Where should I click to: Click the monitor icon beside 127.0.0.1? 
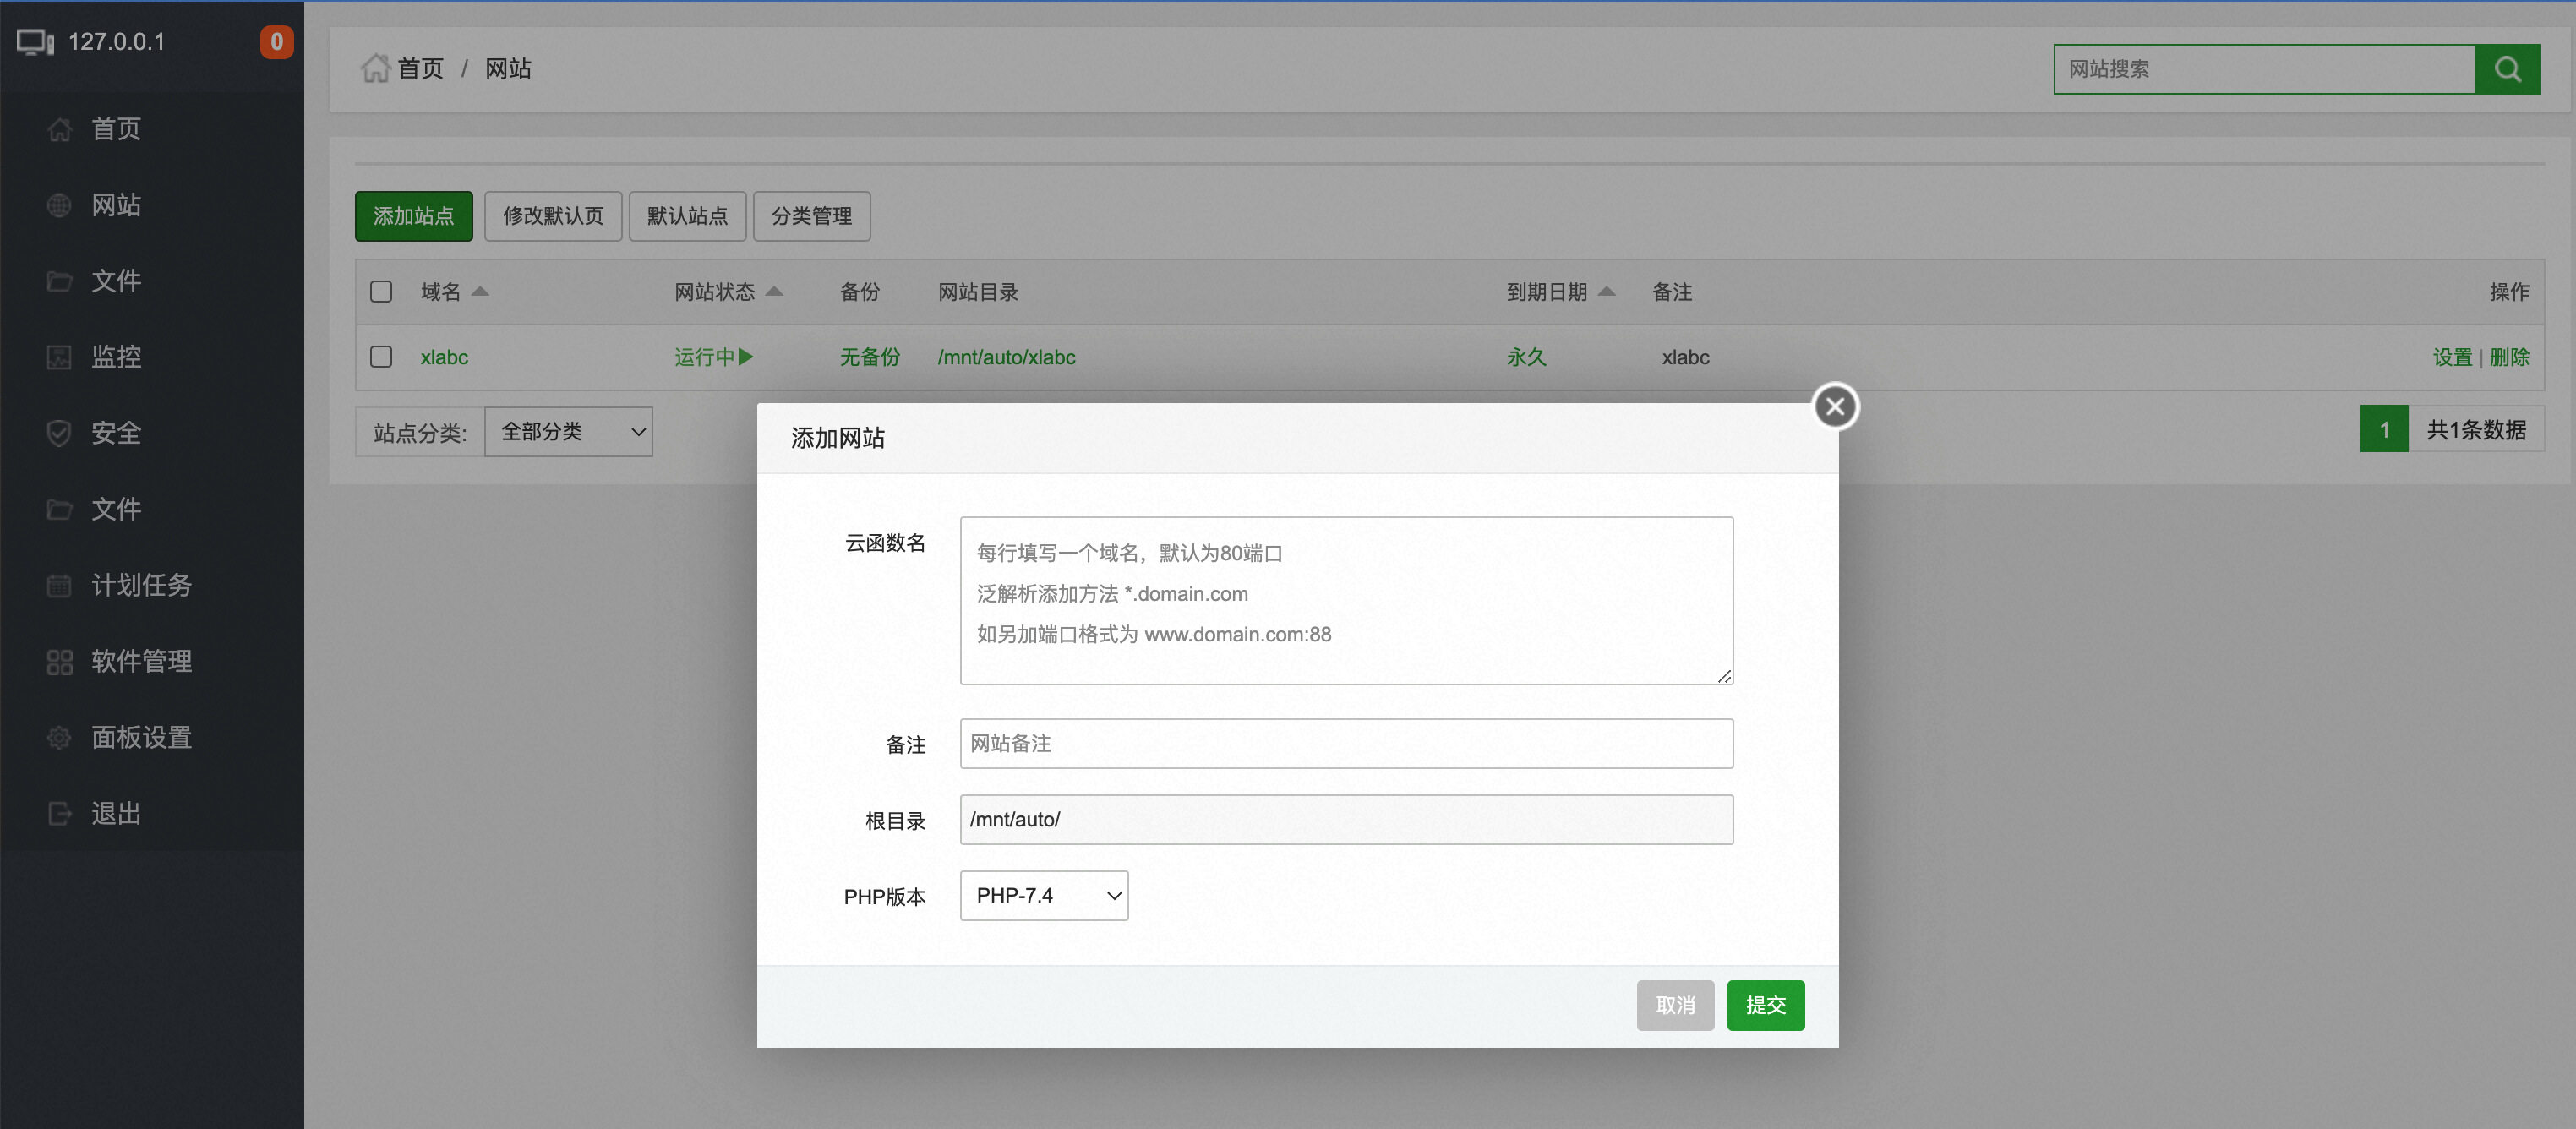point(35,42)
